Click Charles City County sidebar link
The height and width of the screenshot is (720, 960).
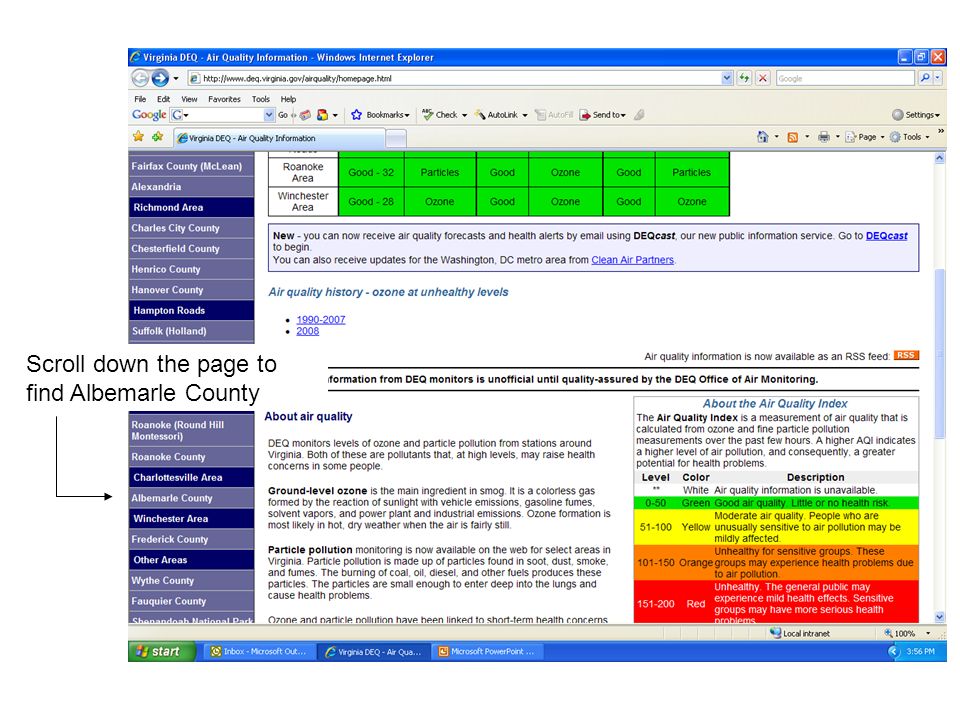point(191,228)
